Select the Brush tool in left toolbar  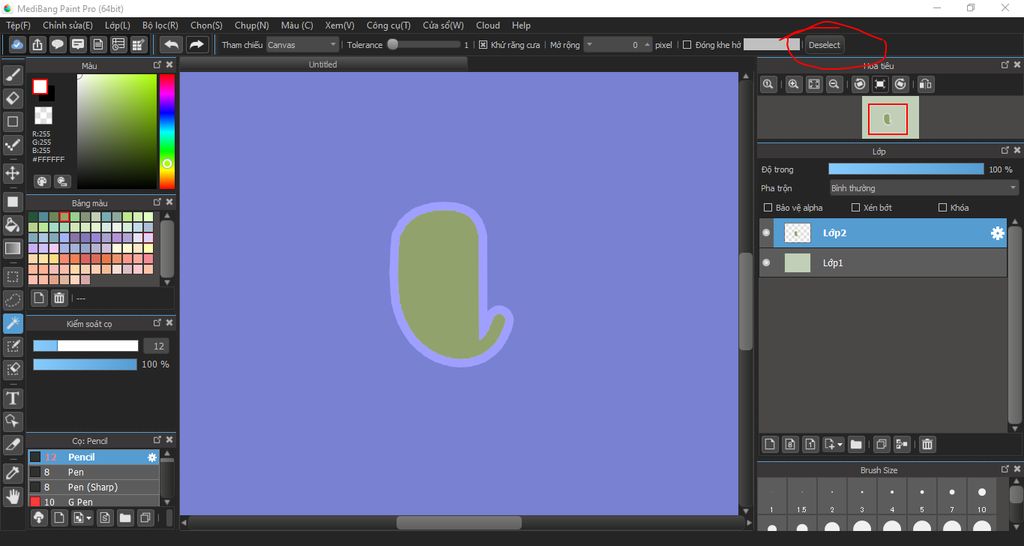click(12, 76)
